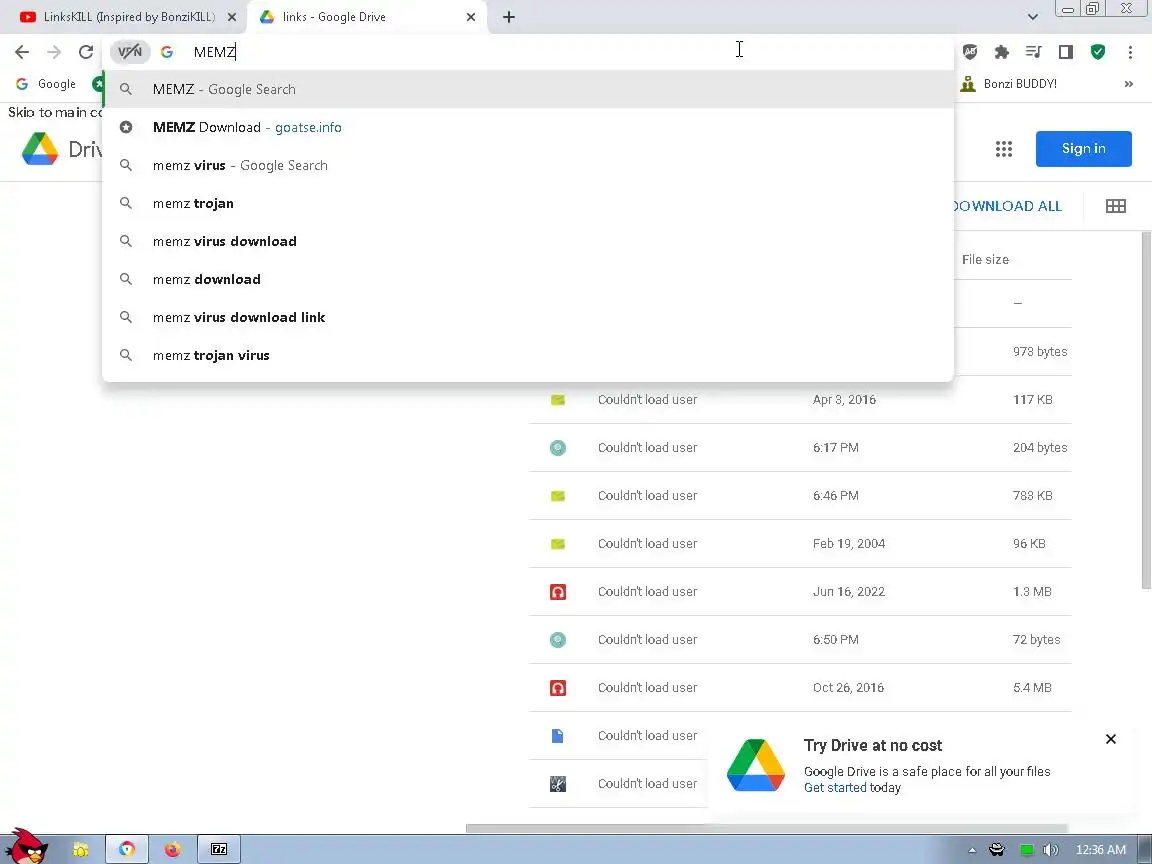Open Firefox from the taskbar
The height and width of the screenshot is (864, 1152).
pos(172,849)
